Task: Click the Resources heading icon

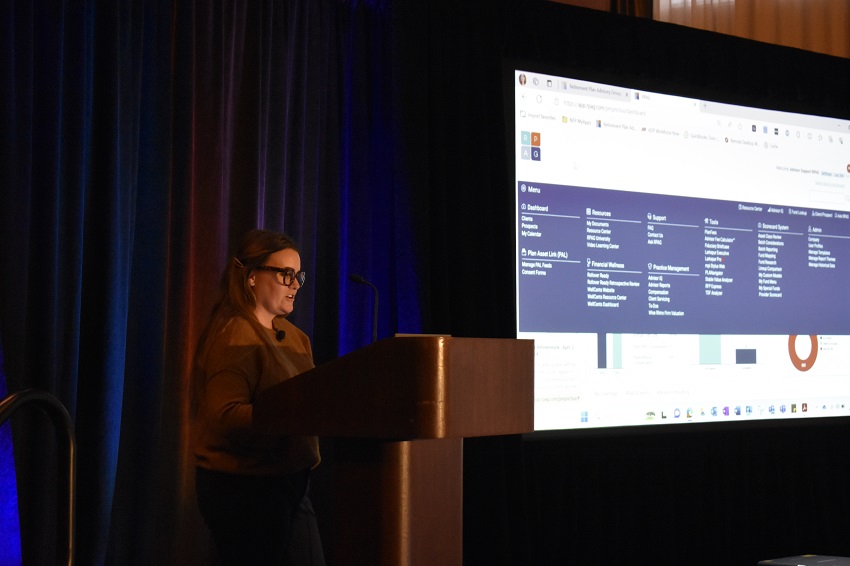Action: [589, 212]
